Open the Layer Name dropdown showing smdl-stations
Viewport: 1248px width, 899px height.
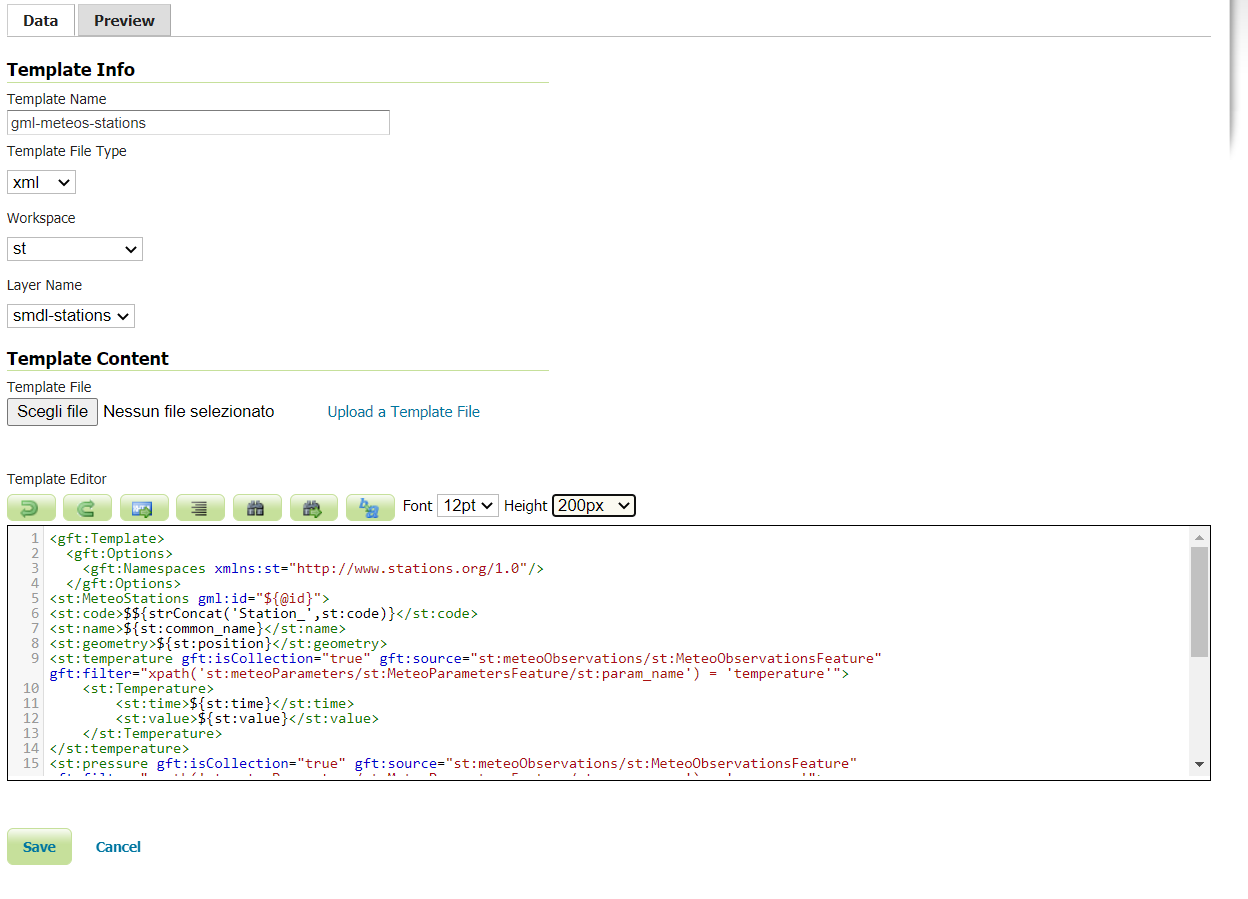[x=70, y=315]
